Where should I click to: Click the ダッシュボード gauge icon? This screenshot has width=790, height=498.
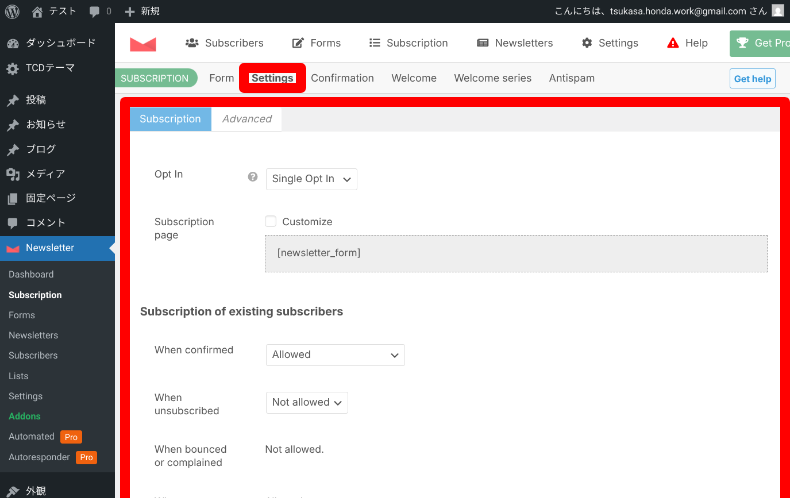point(13,43)
